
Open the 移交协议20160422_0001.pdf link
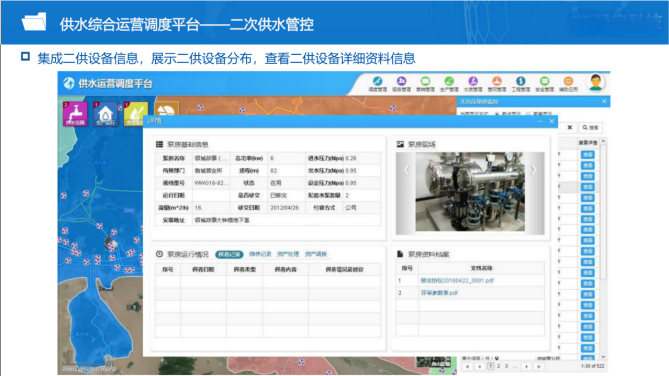(457, 281)
